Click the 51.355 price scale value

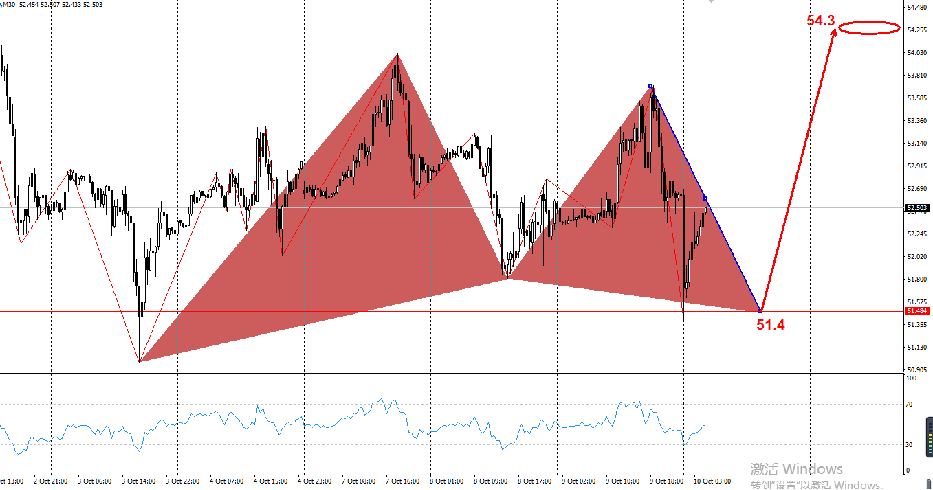point(917,324)
